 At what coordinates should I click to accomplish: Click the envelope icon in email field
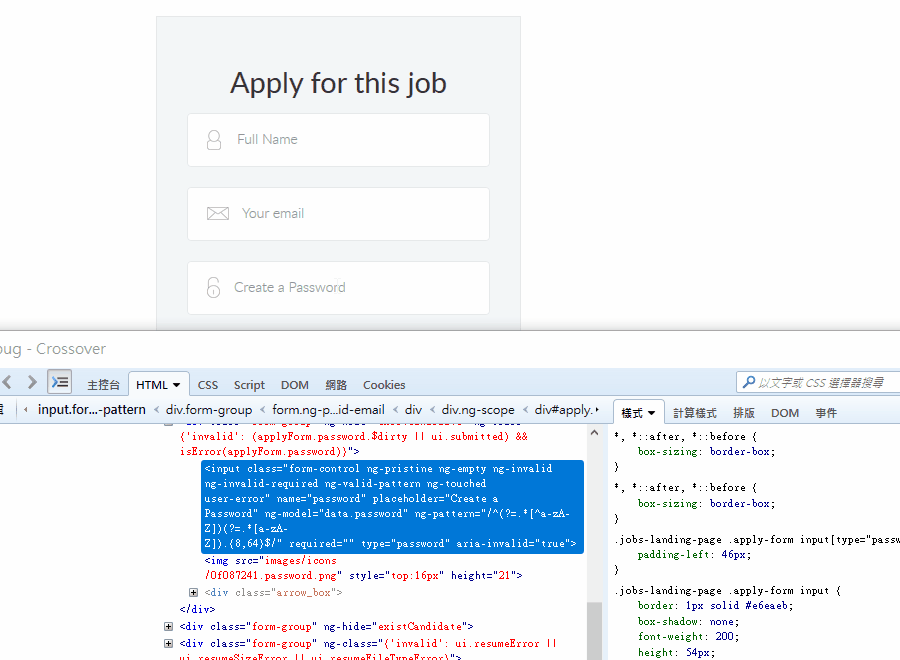(x=218, y=213)
